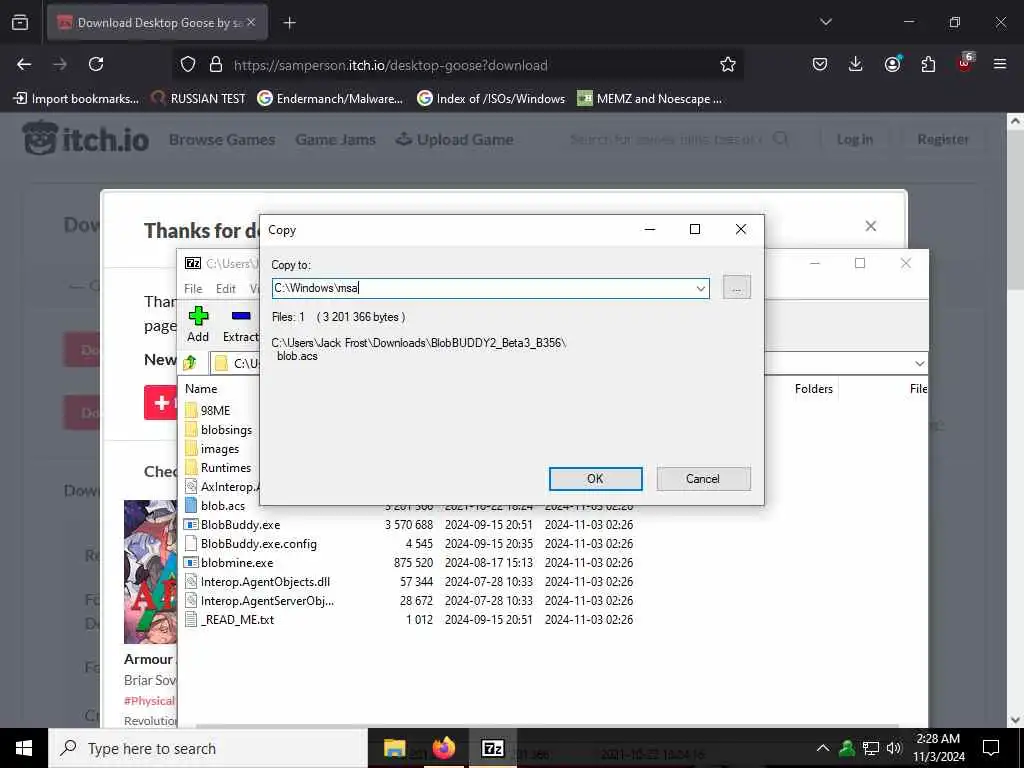The height and width of the screenshot is (768, 1024).
Task: Click the taskbar clock showing 2:28 AM
Action: 938,748
